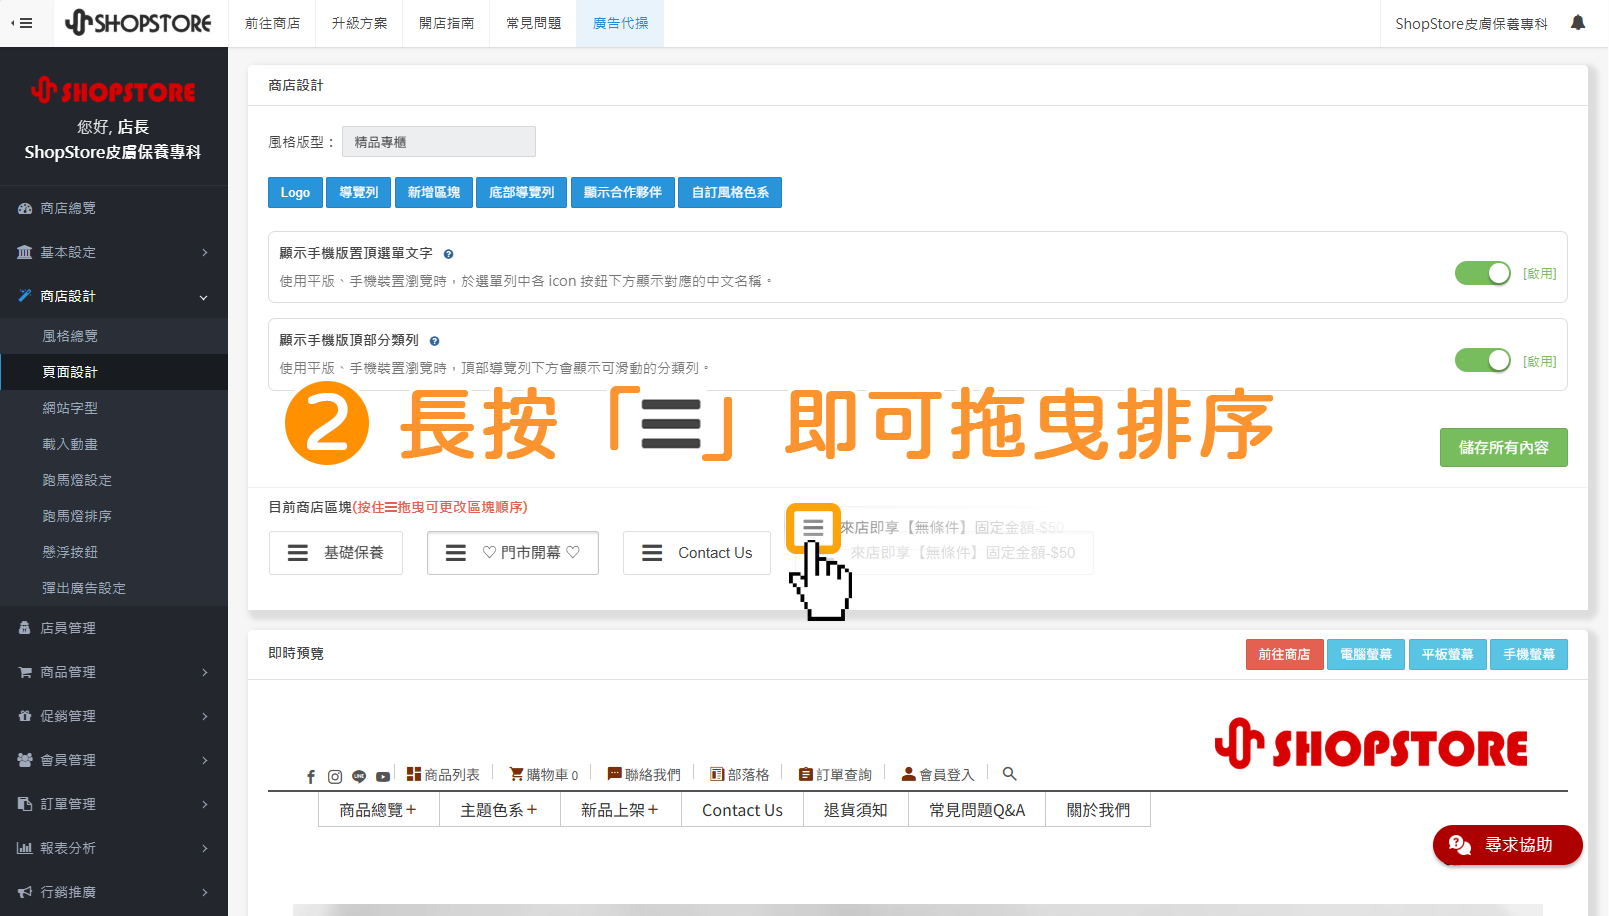Click the 風格版型 input field
Viewport: 1609px width, 916px height.
[x=439, y=142]
